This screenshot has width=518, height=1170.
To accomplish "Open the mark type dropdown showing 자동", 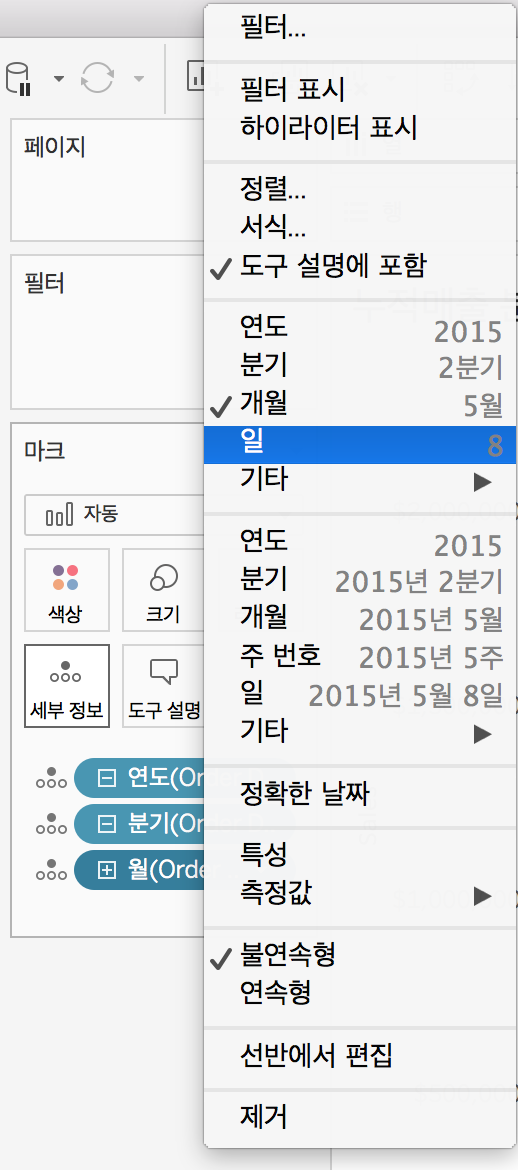I will [x=113, y=514].
